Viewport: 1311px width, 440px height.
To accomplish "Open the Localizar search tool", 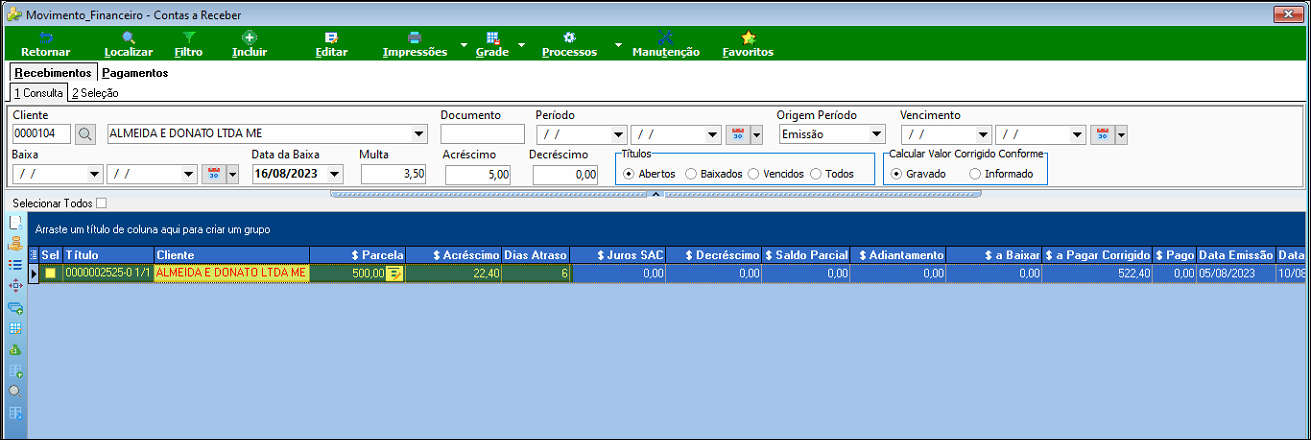I will 128,44.
